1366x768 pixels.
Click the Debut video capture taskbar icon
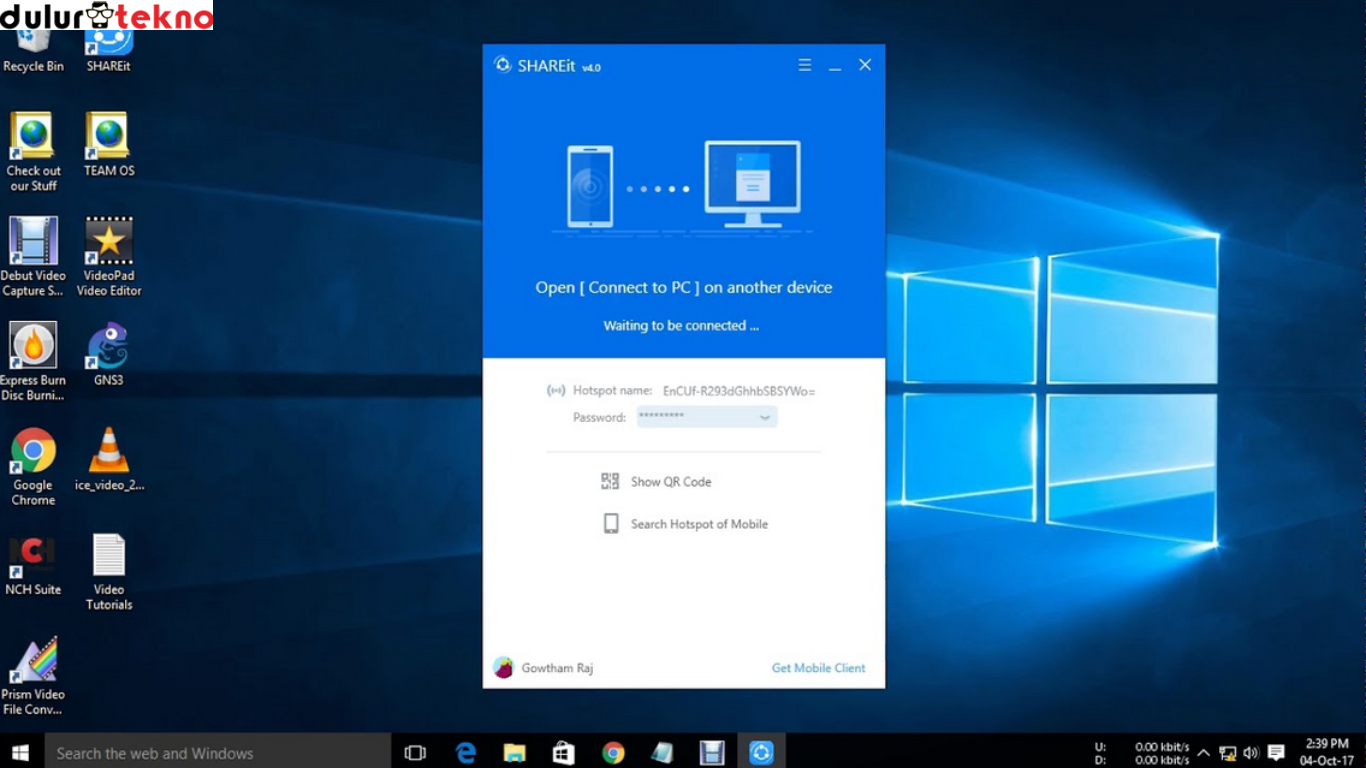[x=712, y=753]
